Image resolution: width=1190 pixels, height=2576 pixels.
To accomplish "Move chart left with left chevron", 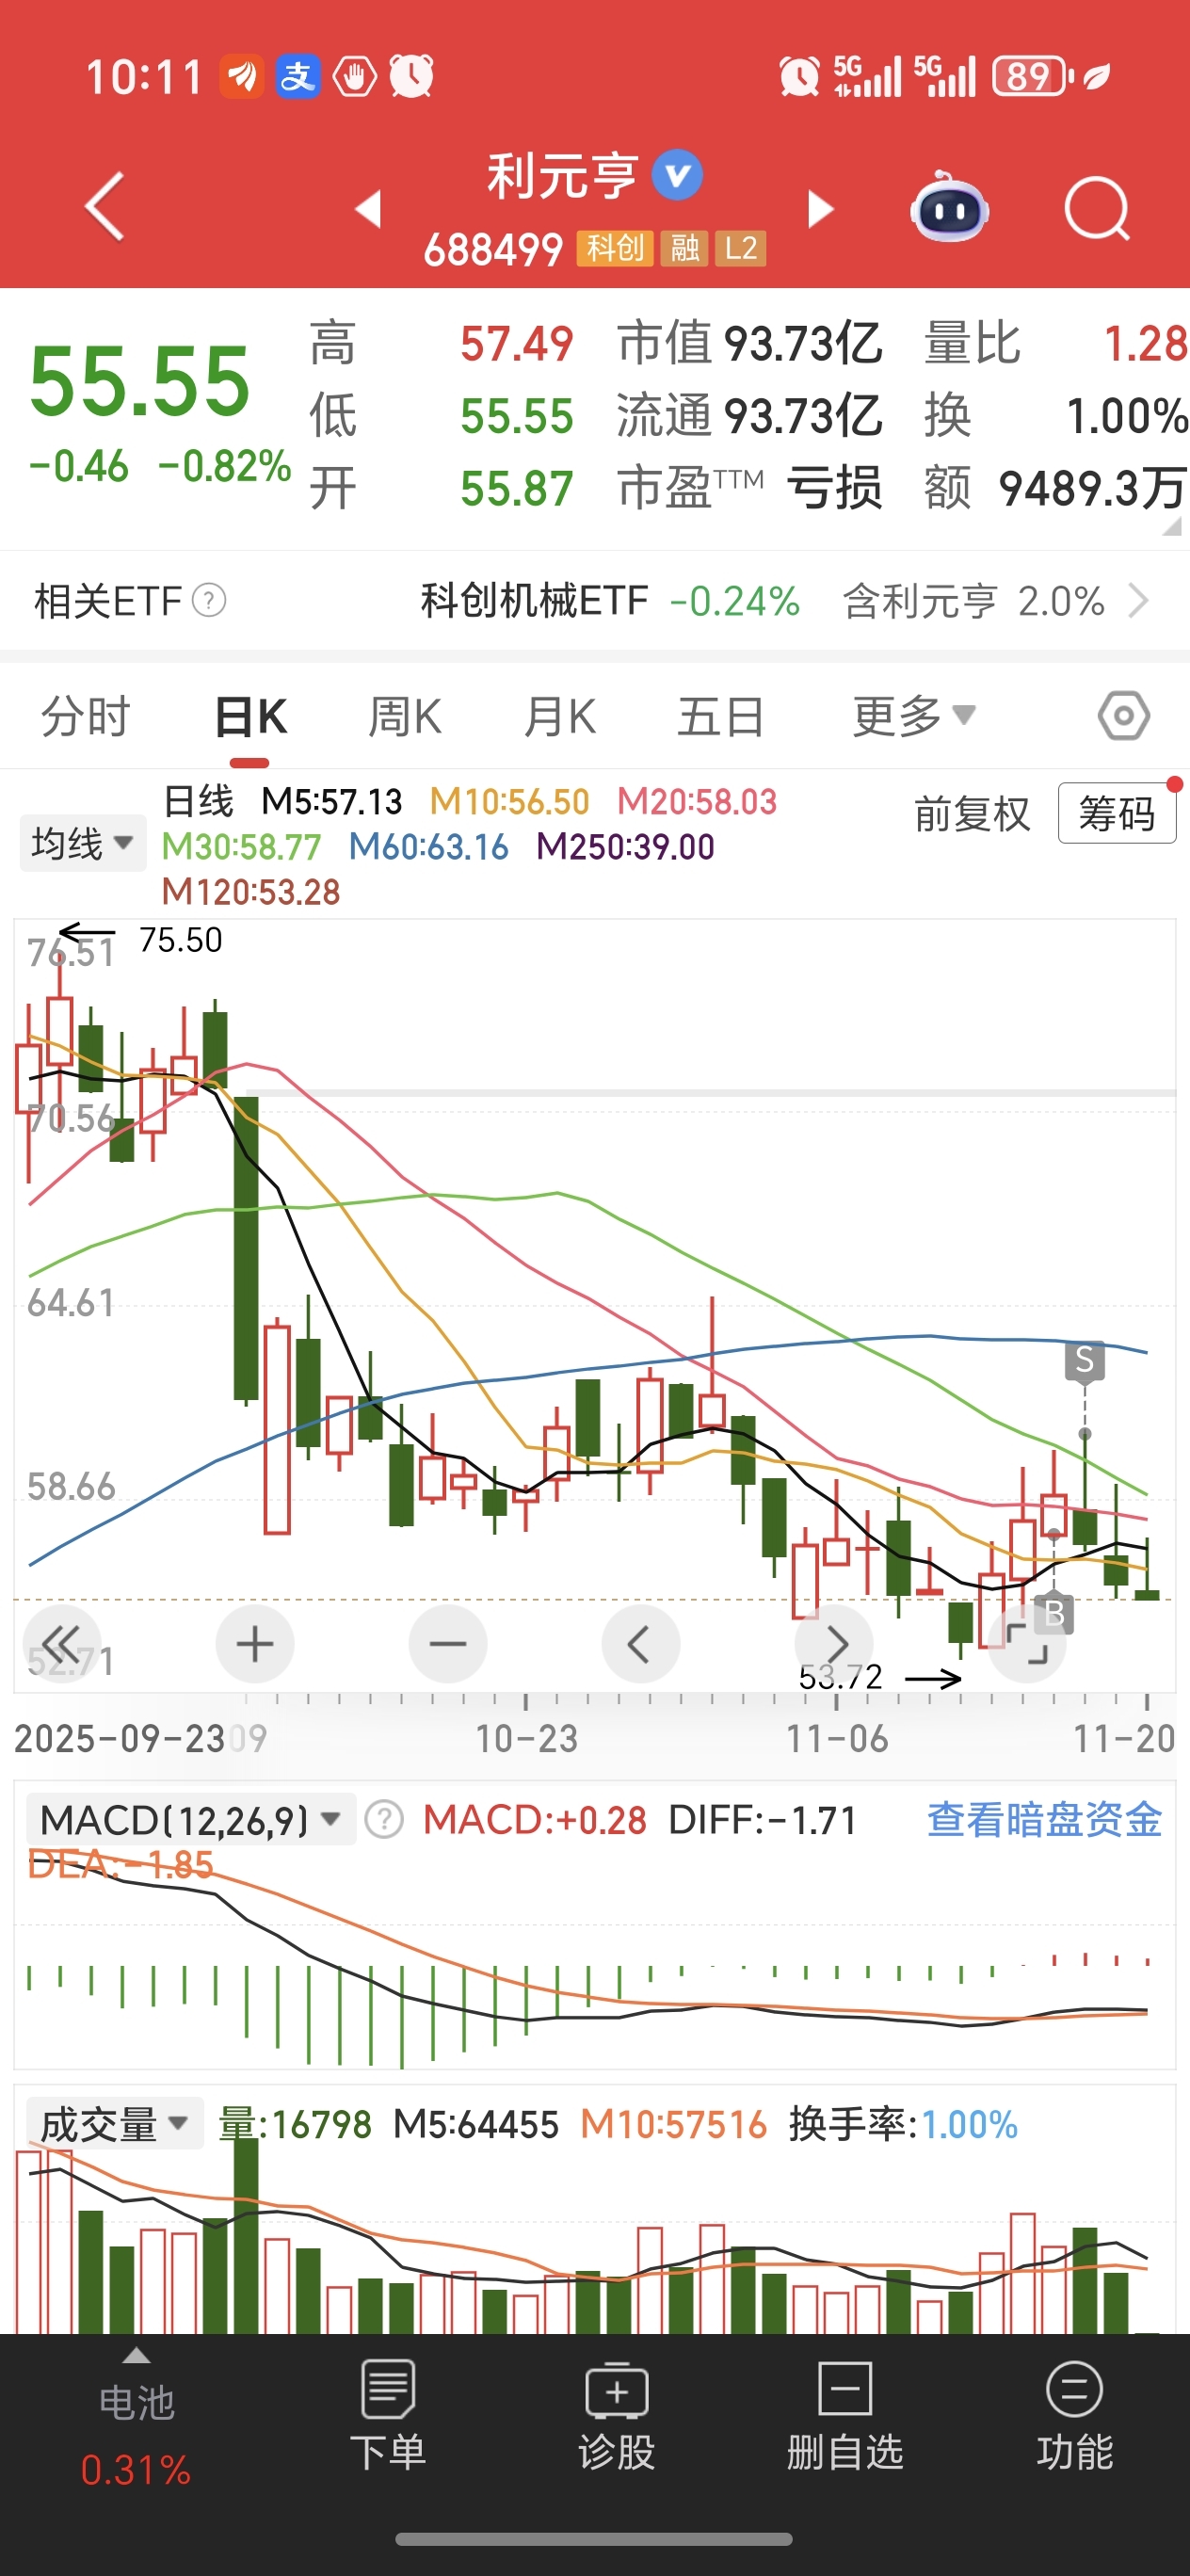I will click(641, 1644).
